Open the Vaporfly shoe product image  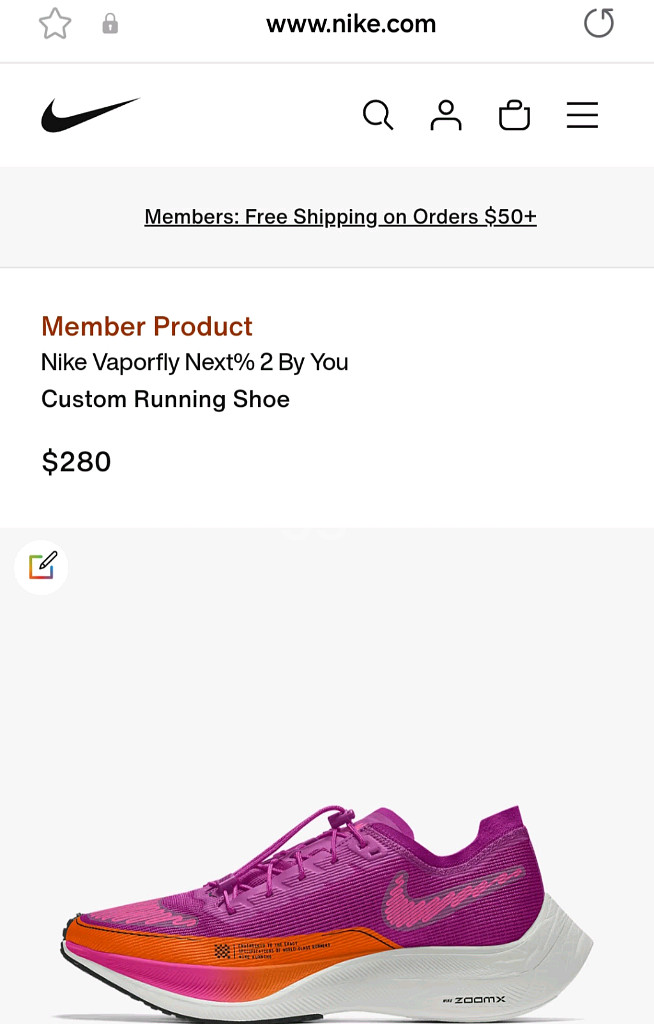coord(330,900)
